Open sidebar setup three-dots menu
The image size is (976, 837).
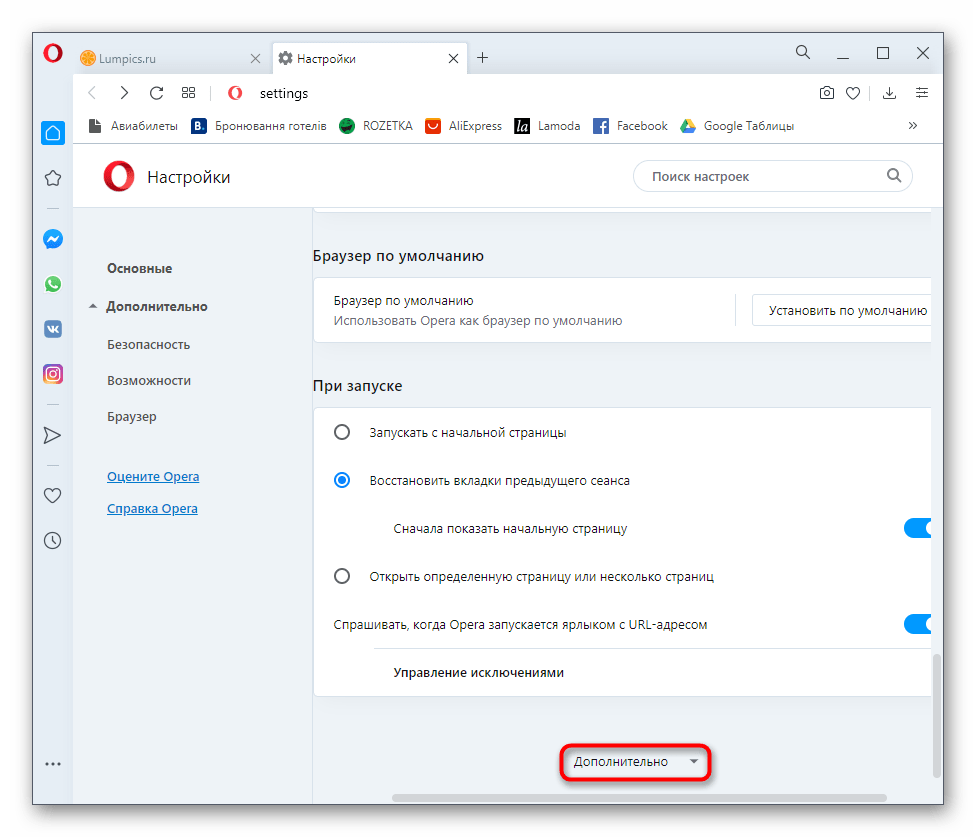pyautogui.click(x=53, y=764)
